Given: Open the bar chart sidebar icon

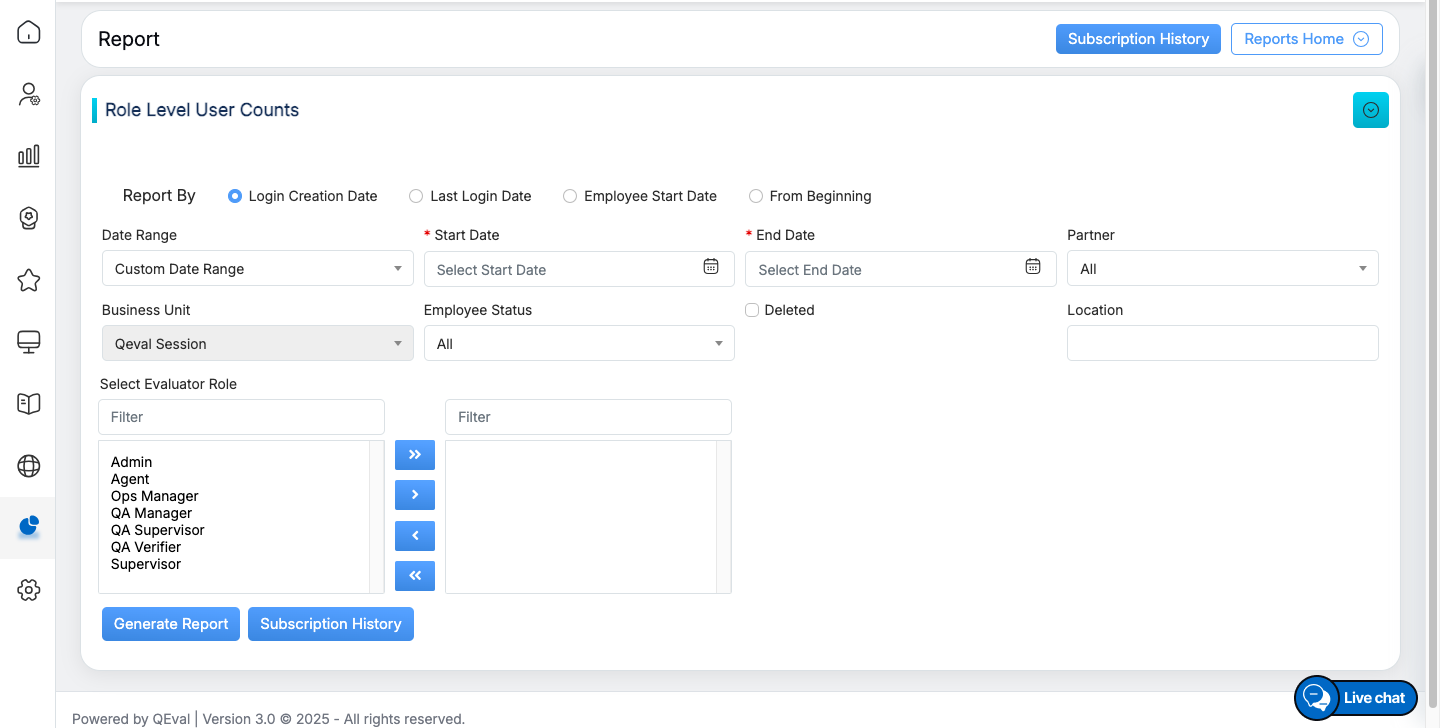Looking at the screenshot, I should [x=29, y=156].
